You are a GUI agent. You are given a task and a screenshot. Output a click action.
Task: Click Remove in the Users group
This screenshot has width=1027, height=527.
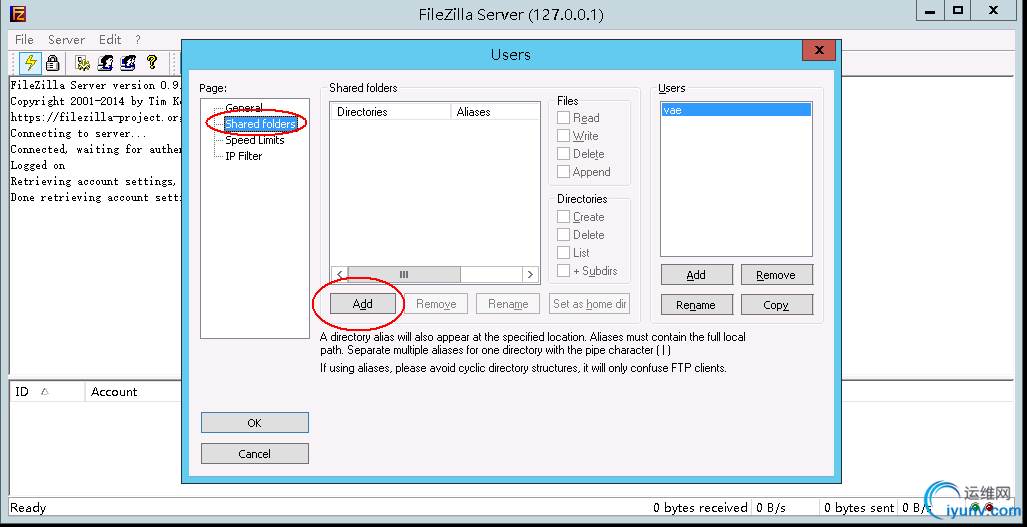tap(776, 275)
